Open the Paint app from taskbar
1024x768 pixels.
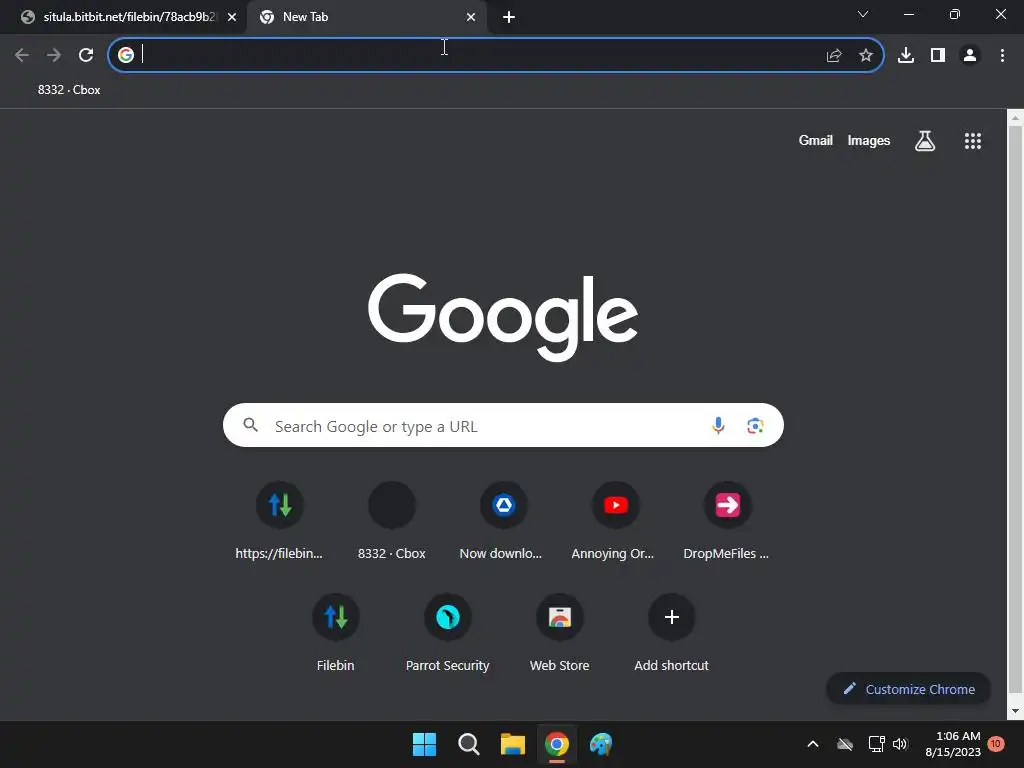click(601, 744)
